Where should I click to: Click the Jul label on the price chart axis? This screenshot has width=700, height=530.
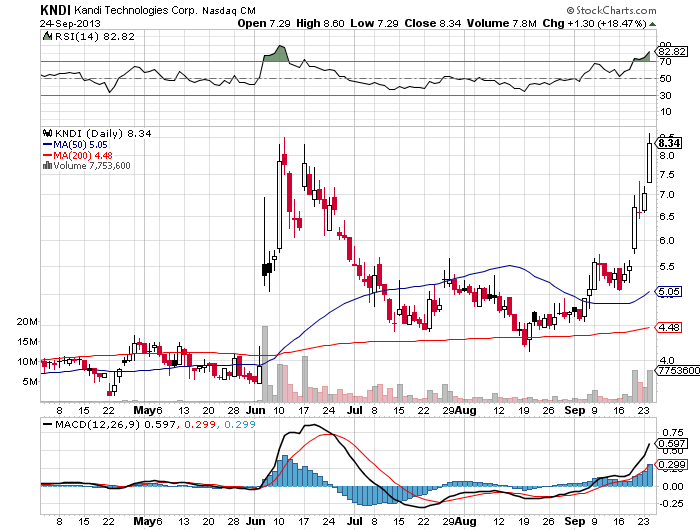point(354,410)
